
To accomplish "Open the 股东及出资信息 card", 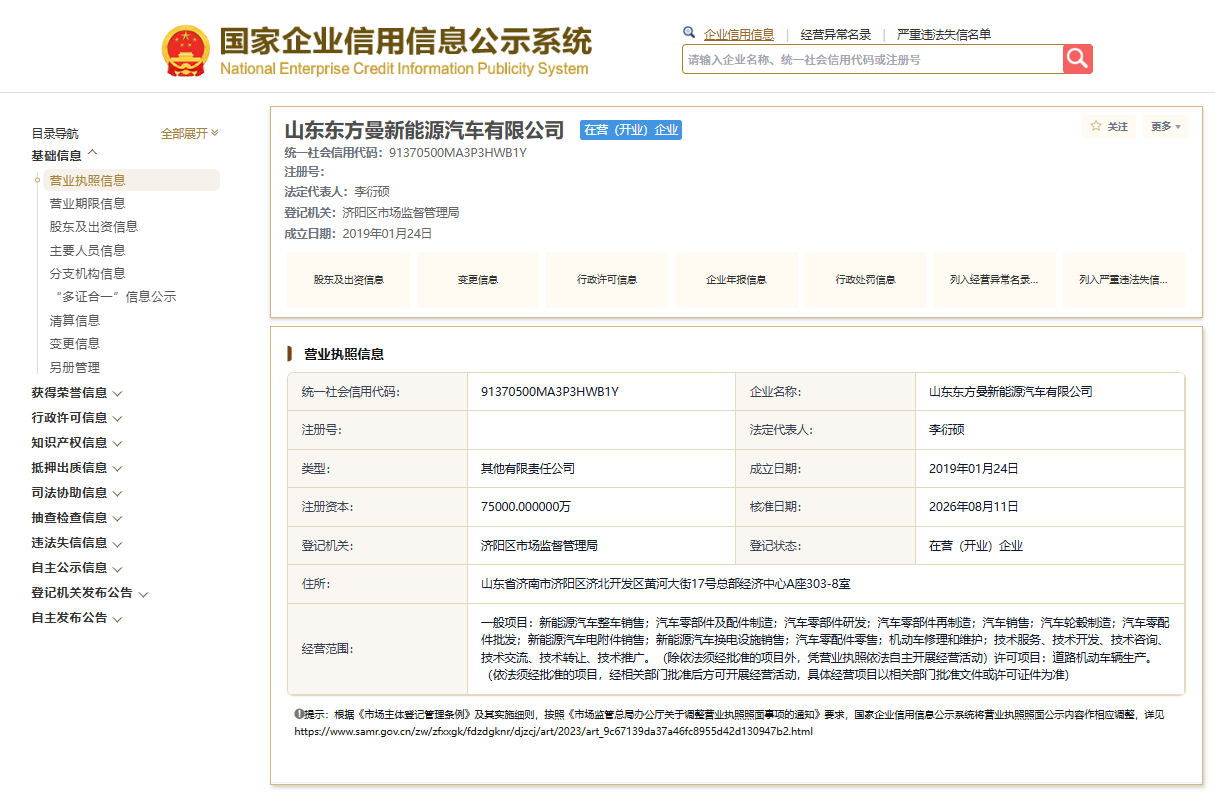I will (x=349, y=280).
